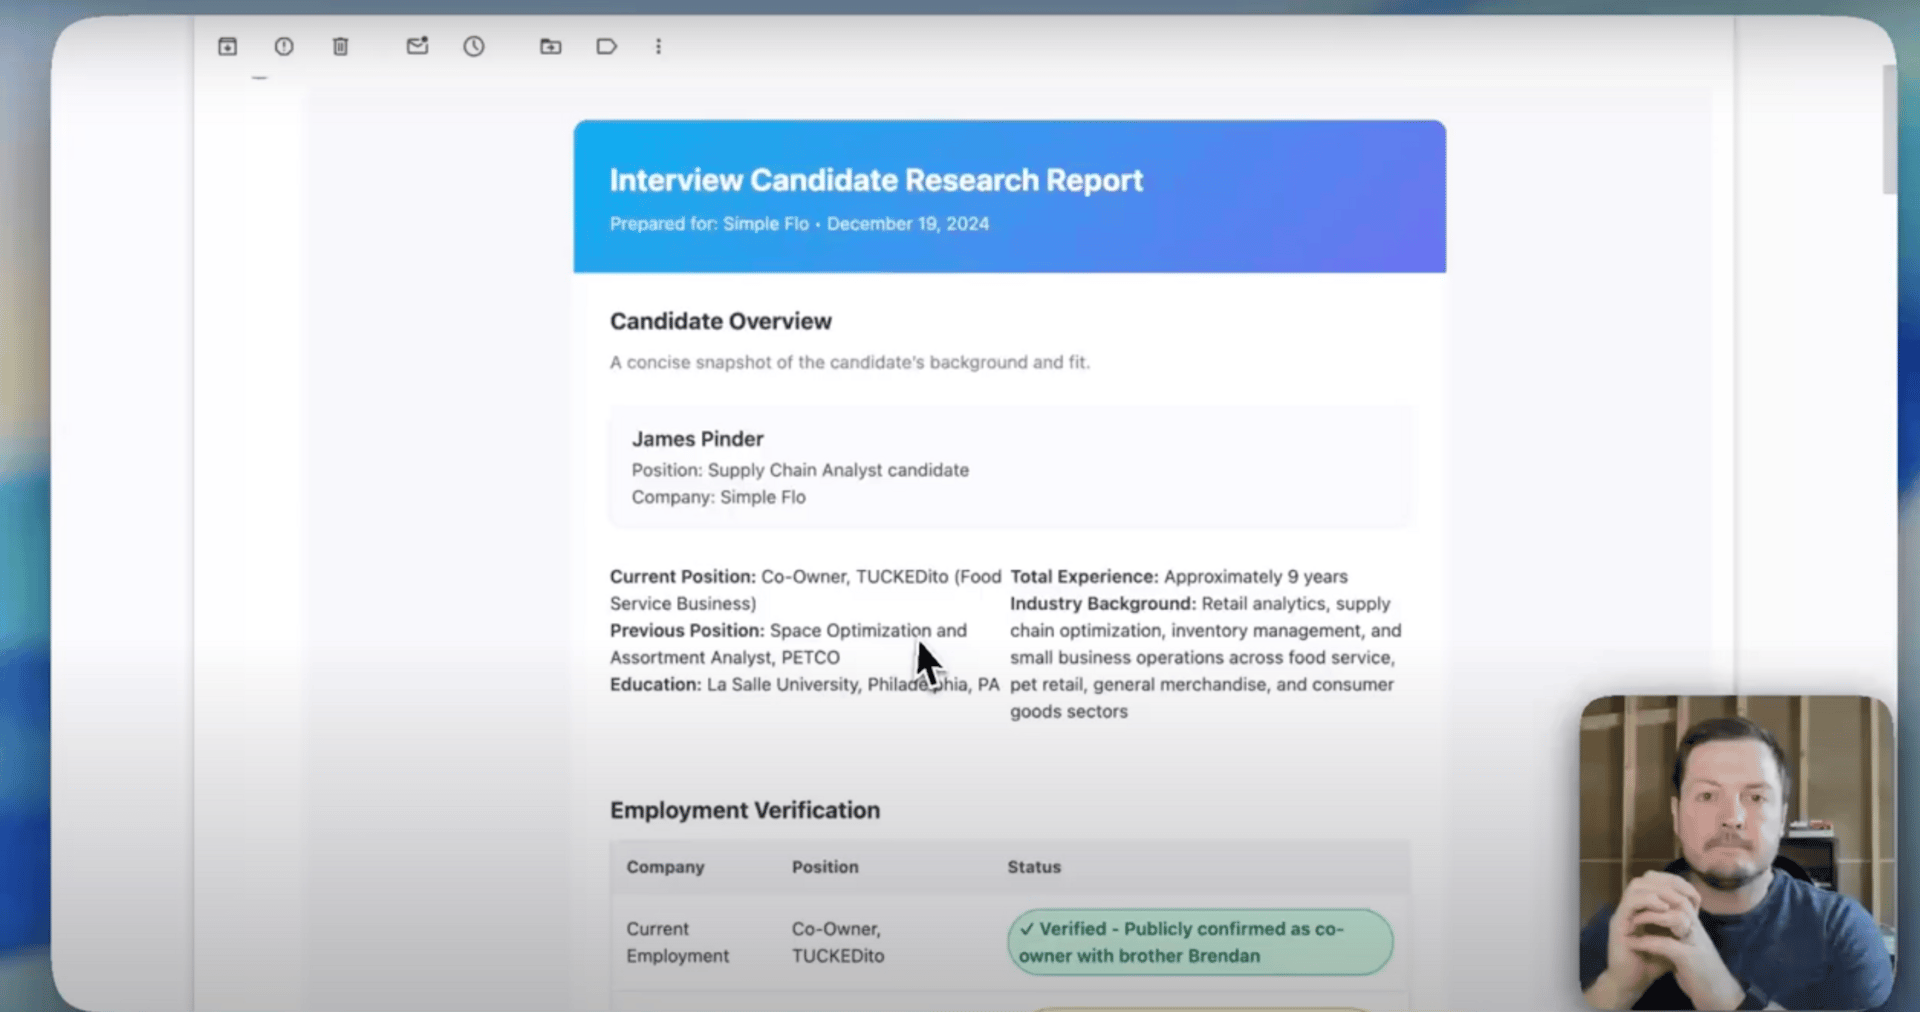Click the 'Status' table column header

[x=1034, y=867]
